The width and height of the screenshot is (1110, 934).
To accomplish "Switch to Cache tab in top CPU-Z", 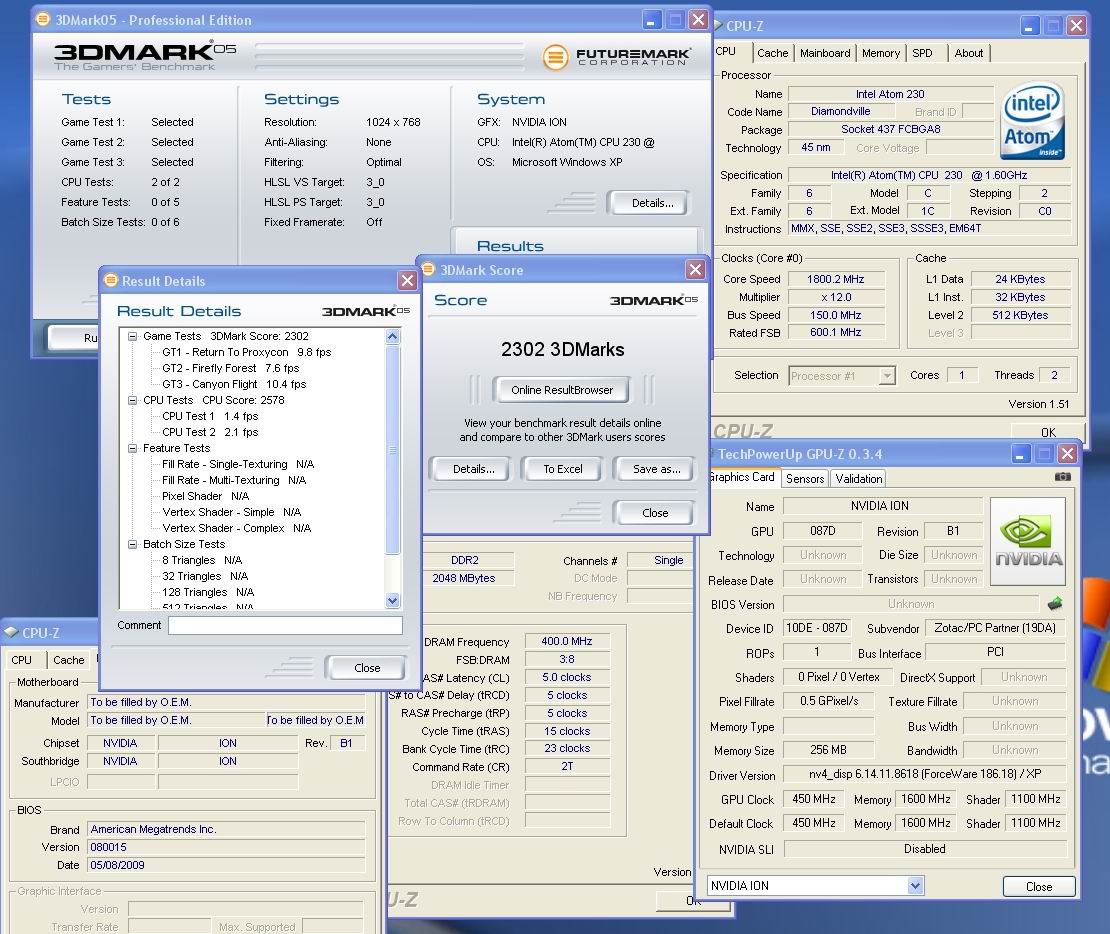I will [772, 53].
